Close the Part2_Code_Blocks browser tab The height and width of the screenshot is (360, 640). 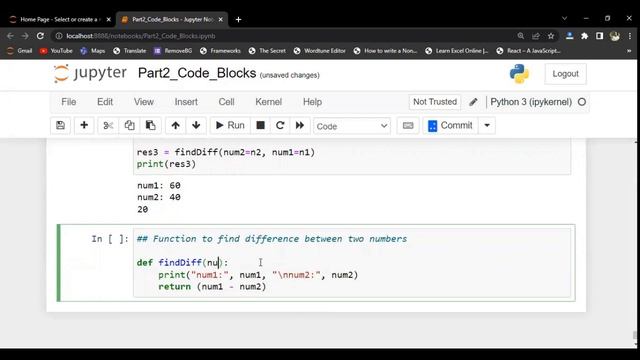point(220,19)
